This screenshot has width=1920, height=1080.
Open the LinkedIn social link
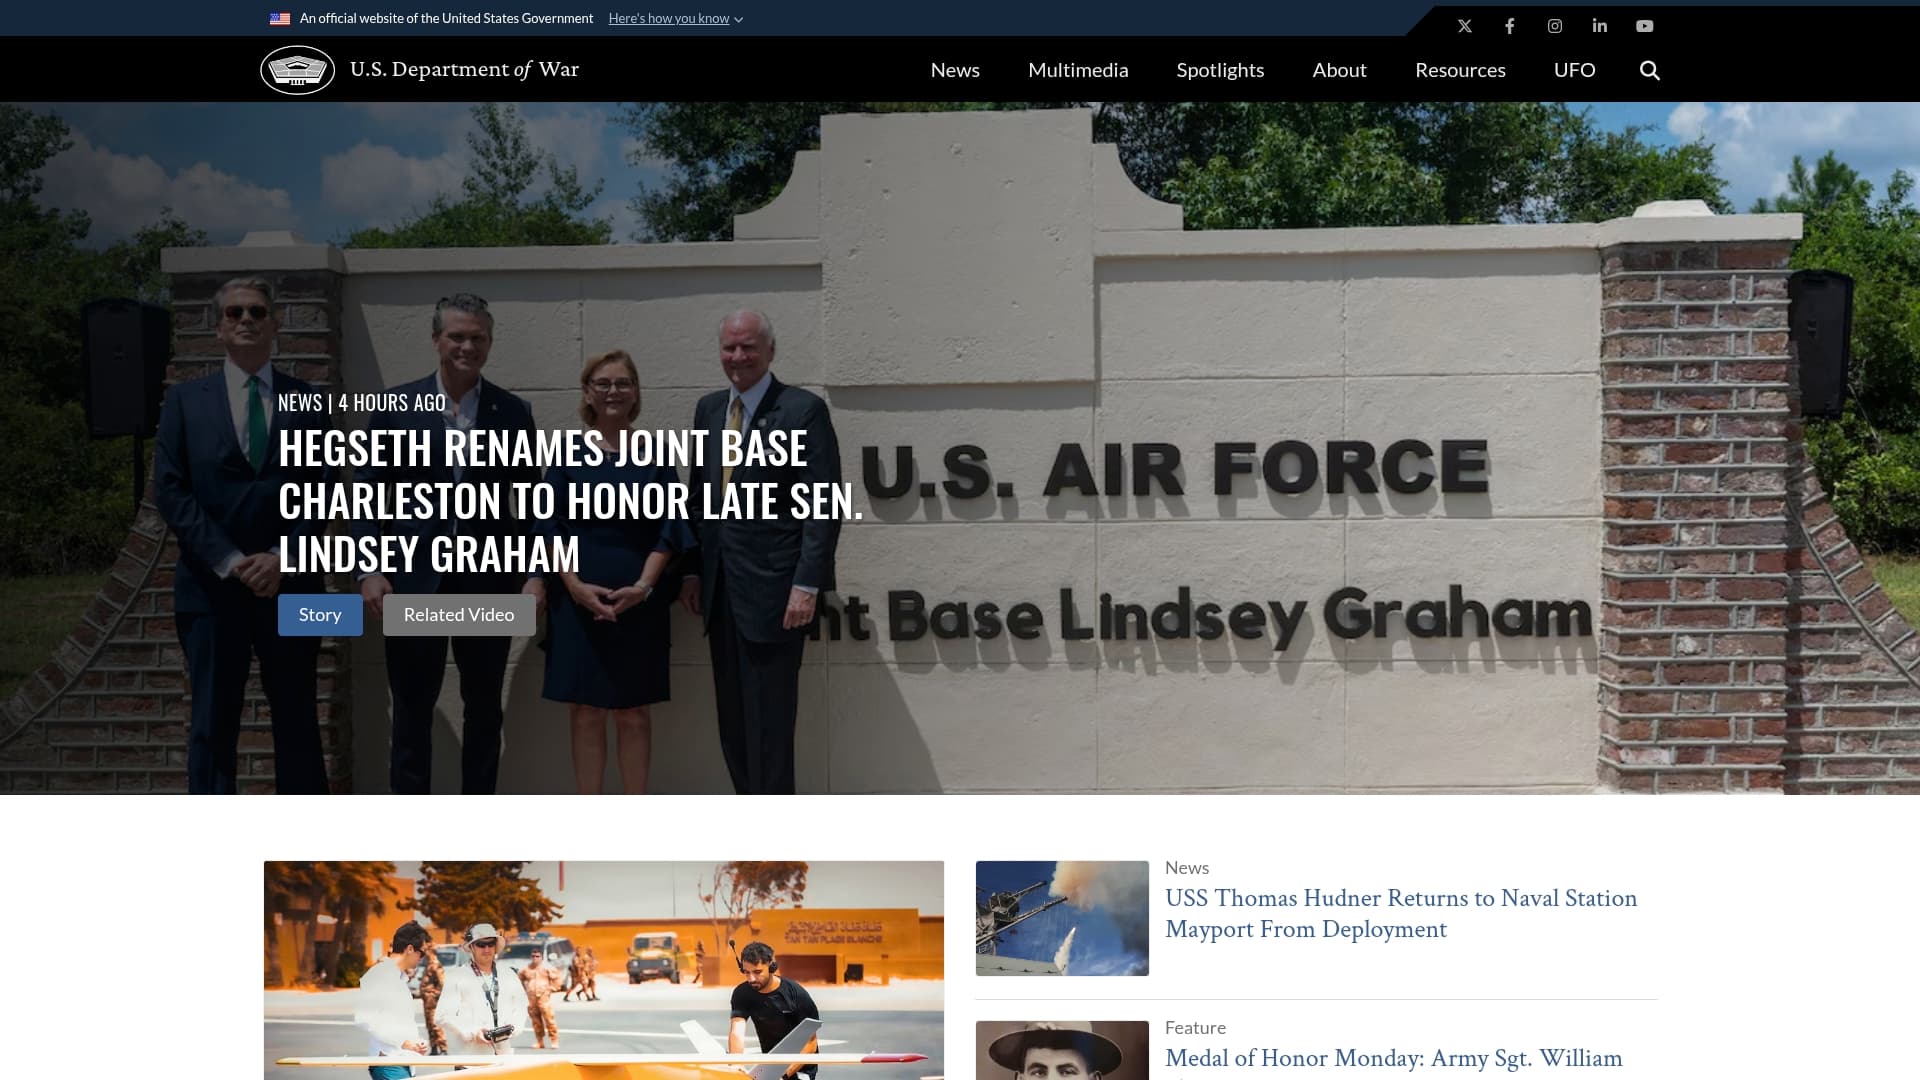coord(1600,26)
